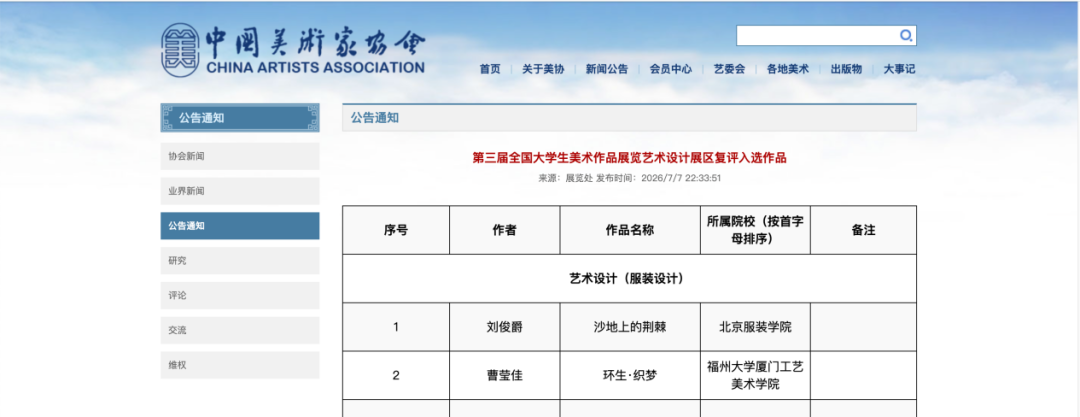1080x417 pixels.
Task: Click work title 沙地上的荆棘
Action: point(630,327)
